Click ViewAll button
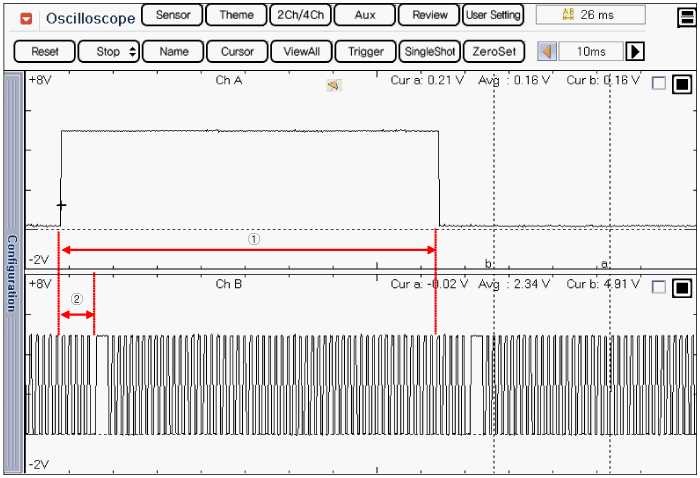 pos(302,51)
